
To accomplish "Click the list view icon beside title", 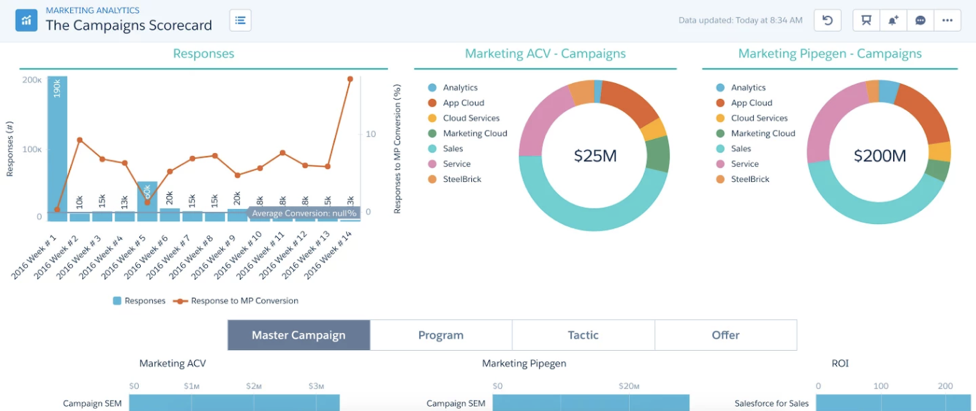I will click(240, 20).
